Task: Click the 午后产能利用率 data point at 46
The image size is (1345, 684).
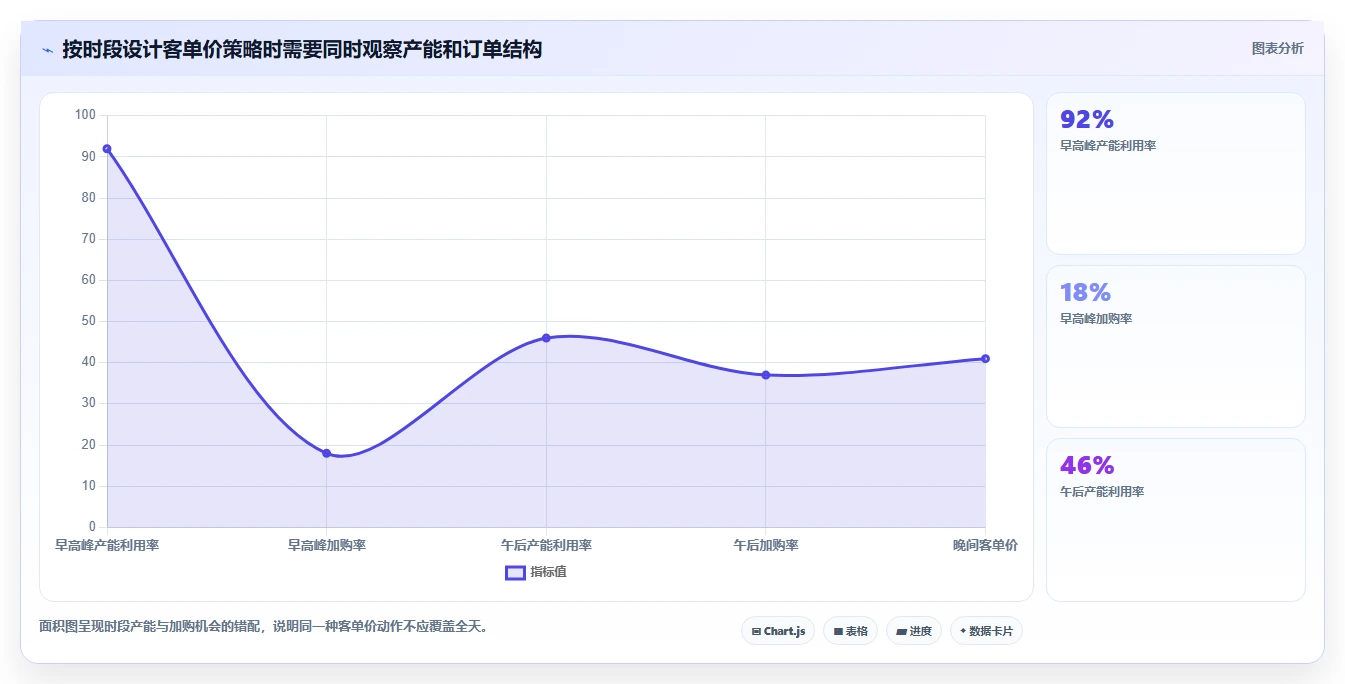Action: point(546,338)
